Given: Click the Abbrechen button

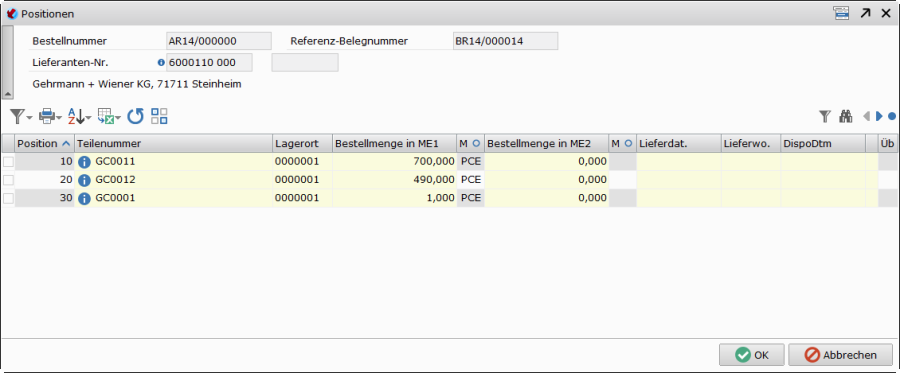Looking at the screenshot, I should coord(840,355).
